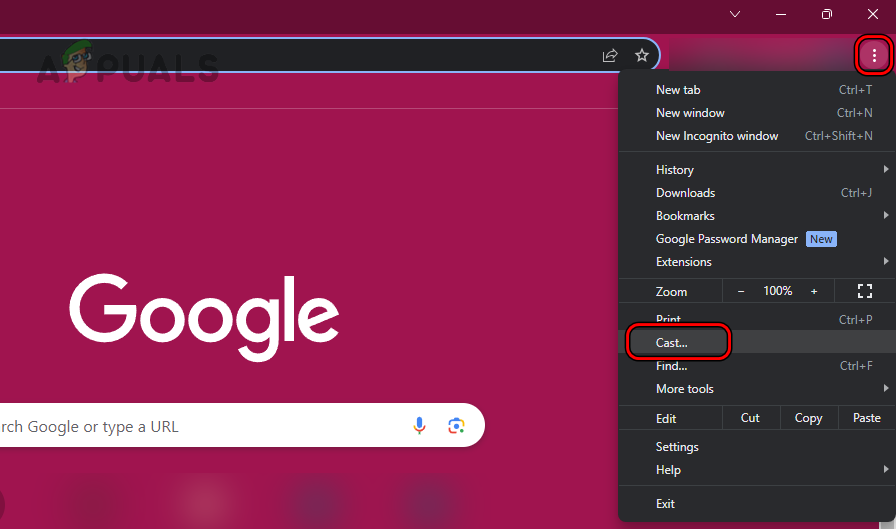
Task: Choose Exit from the menu
Action: coord(757,503)
